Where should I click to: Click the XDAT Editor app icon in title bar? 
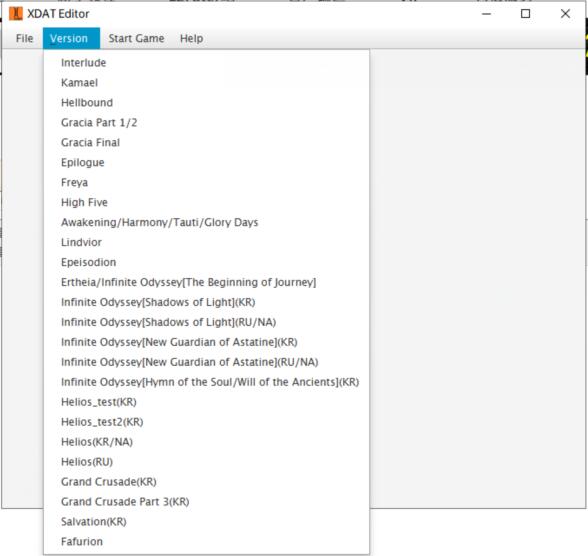pyautogui.click(x=16, y=14)
